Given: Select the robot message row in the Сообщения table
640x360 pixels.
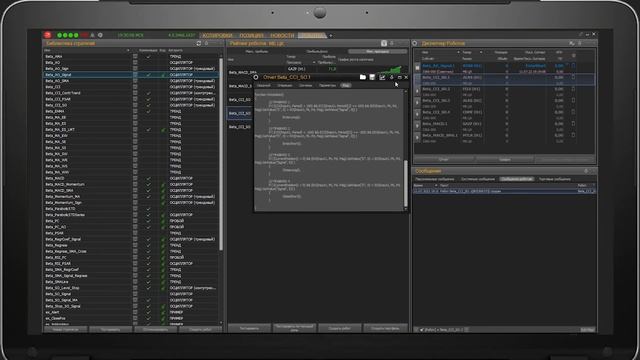Looking at the screenshot, I should pos(504,191).
